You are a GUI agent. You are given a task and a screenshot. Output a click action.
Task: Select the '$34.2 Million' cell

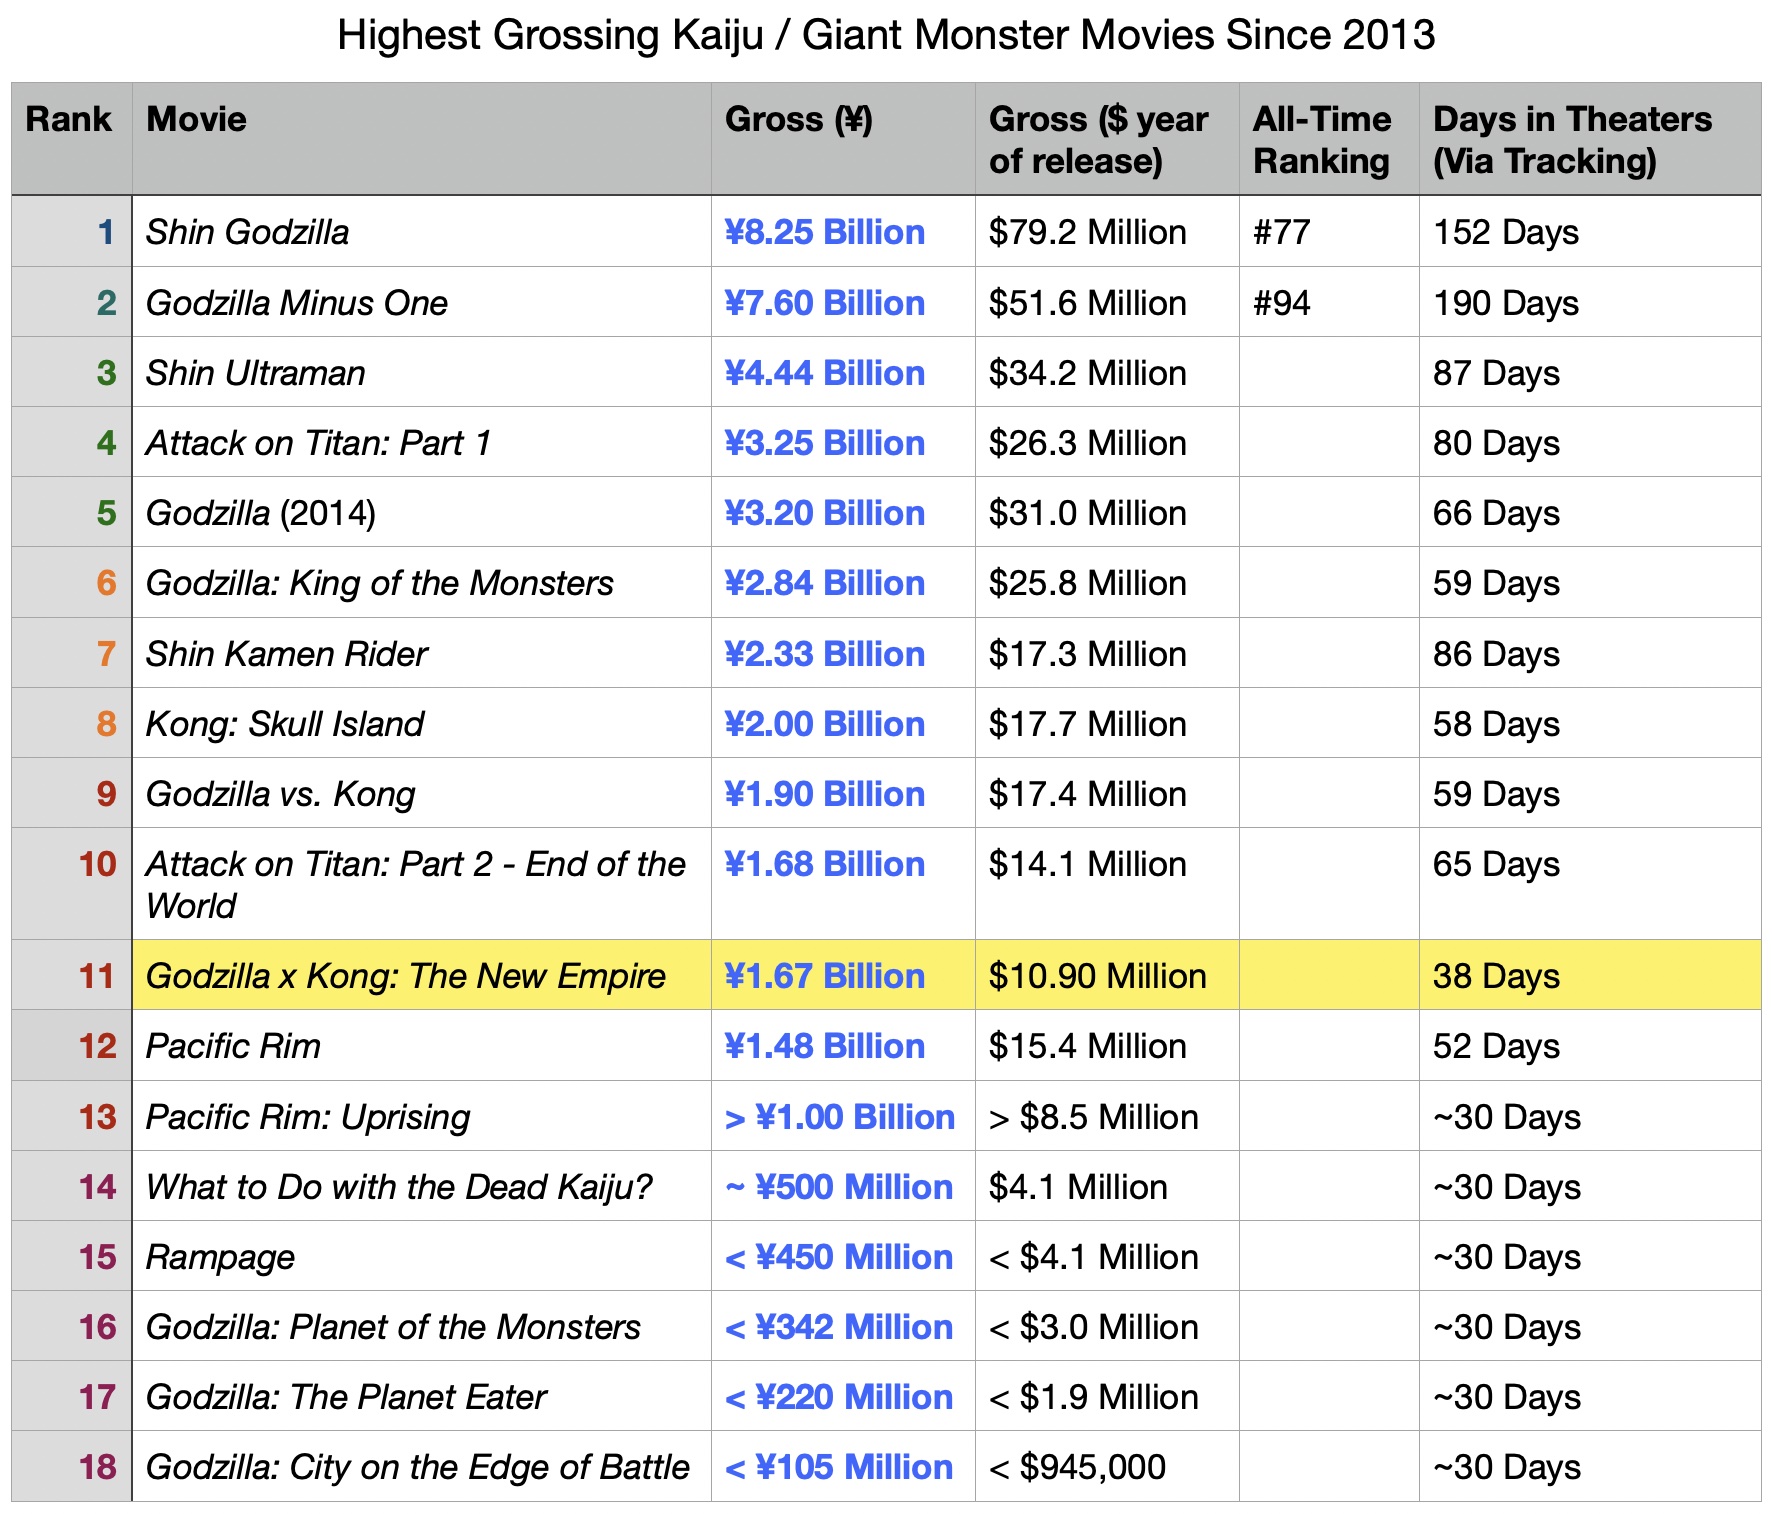coord(1107,371)
